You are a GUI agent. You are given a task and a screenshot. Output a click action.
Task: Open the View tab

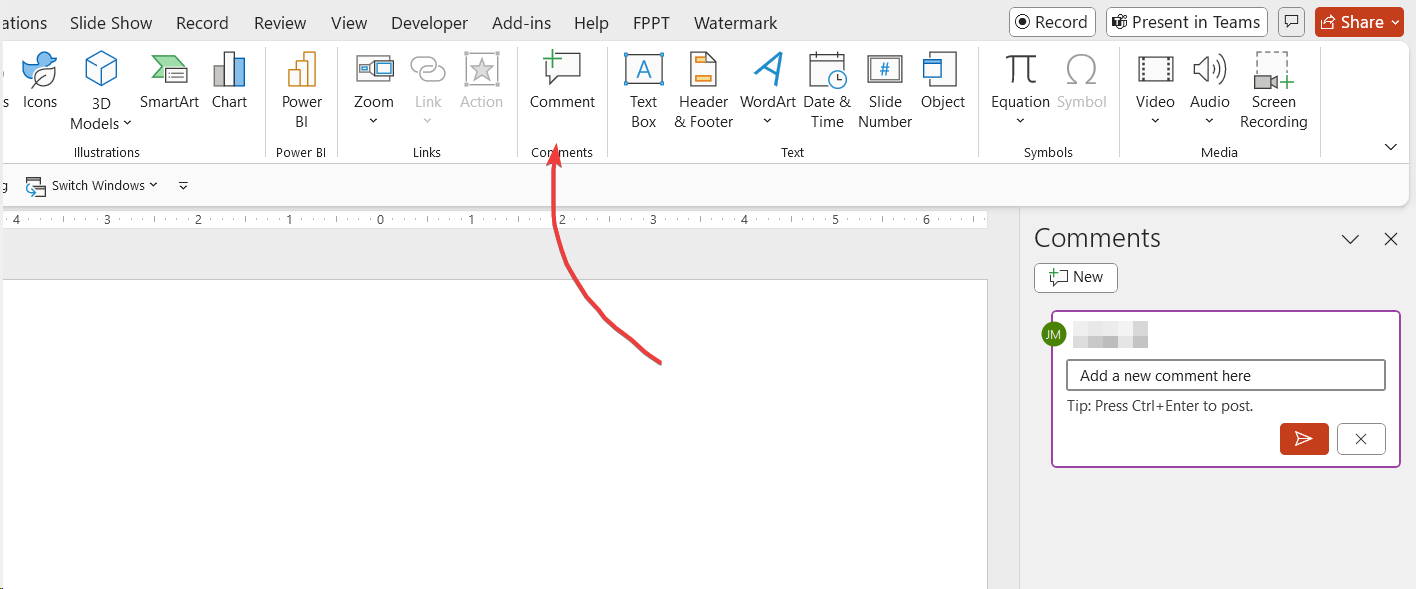click(x=349, y=23)
